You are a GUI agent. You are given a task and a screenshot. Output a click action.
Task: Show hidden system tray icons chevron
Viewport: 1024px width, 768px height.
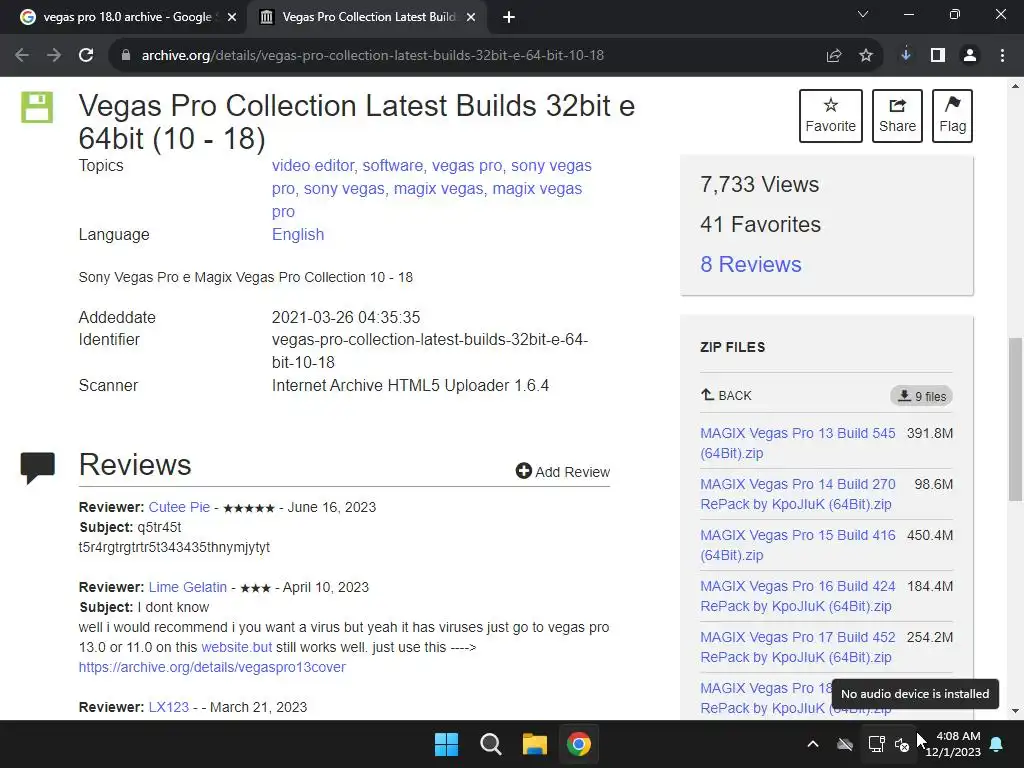[x=813, y=744]
